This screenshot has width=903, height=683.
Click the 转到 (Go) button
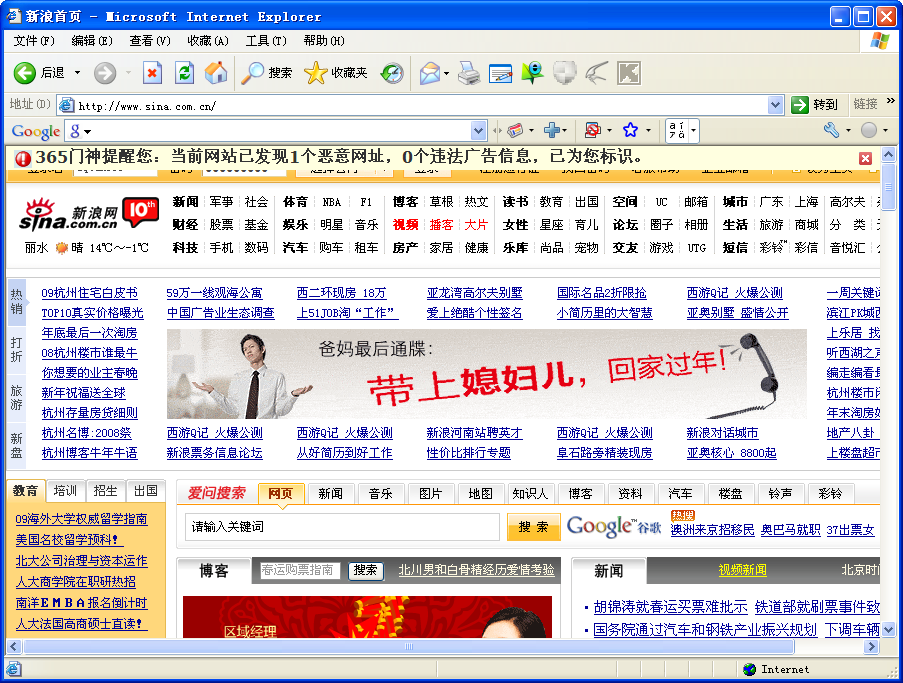pyautogui.click(x=815, y=105)
